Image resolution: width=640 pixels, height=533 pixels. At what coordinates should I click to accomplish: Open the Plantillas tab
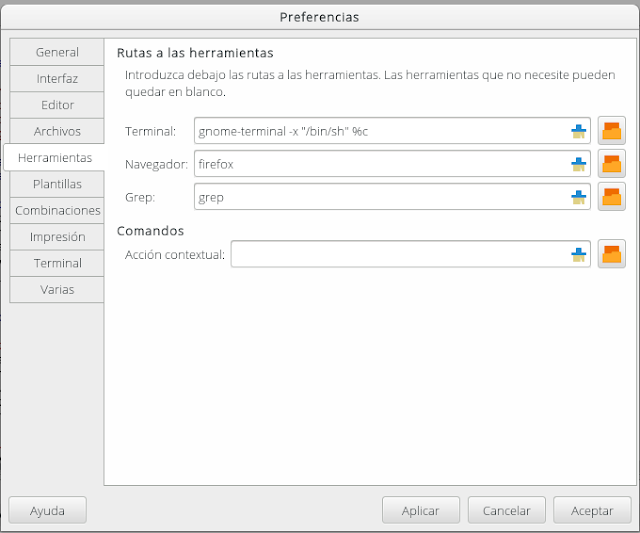coord(57,184)
